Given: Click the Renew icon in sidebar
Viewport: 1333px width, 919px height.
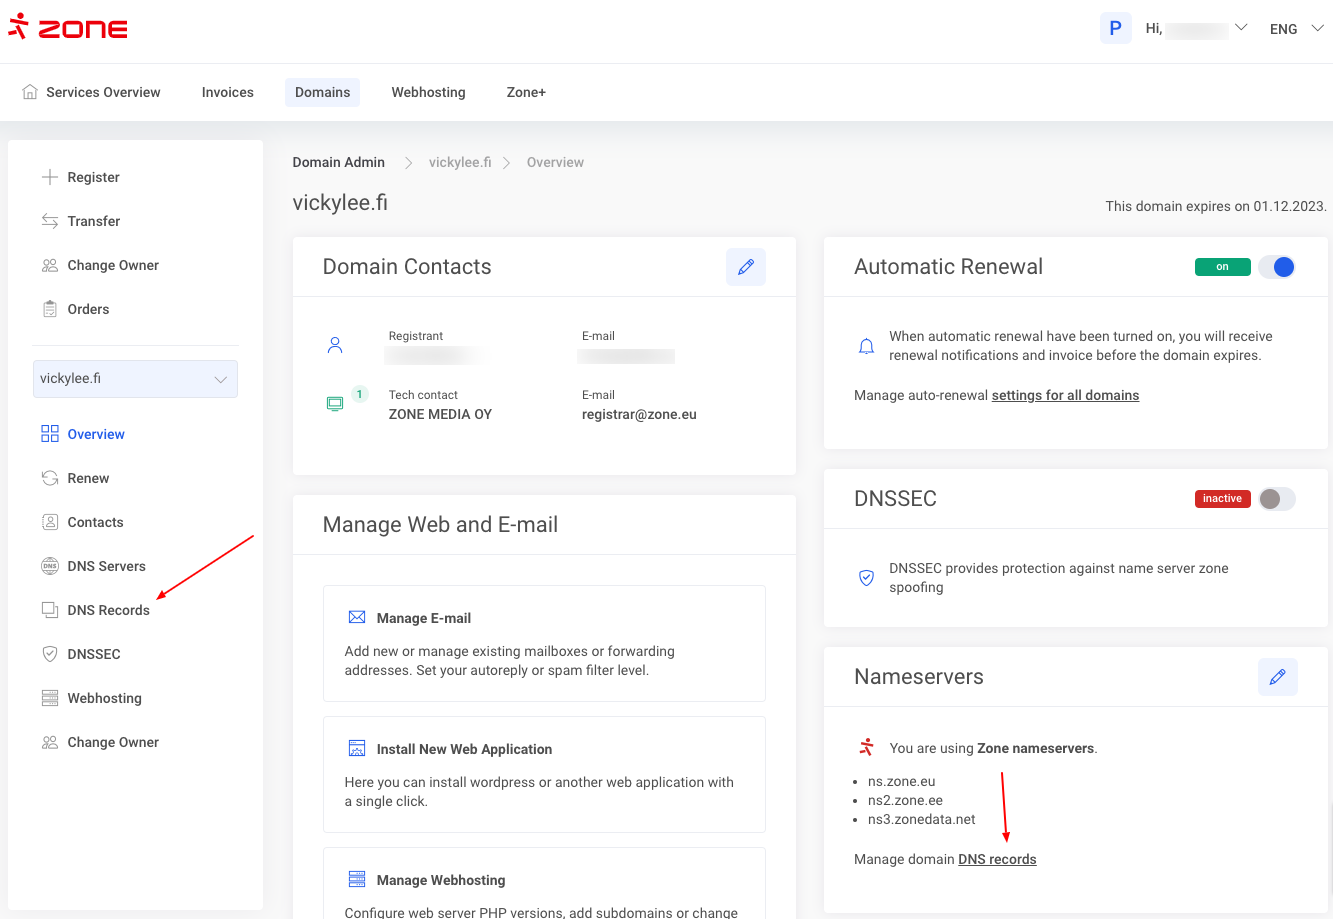Looking at the screenshot, I should coord(50,478).
